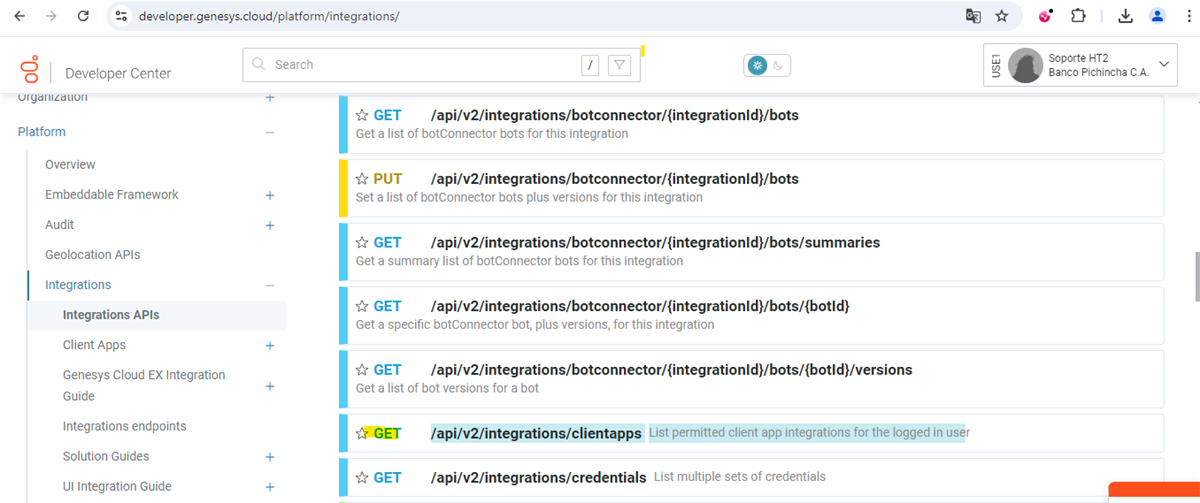Screen dimensions: 1200x503
Task: Open the search filter funnel
Action: click(x=620, y=65)
